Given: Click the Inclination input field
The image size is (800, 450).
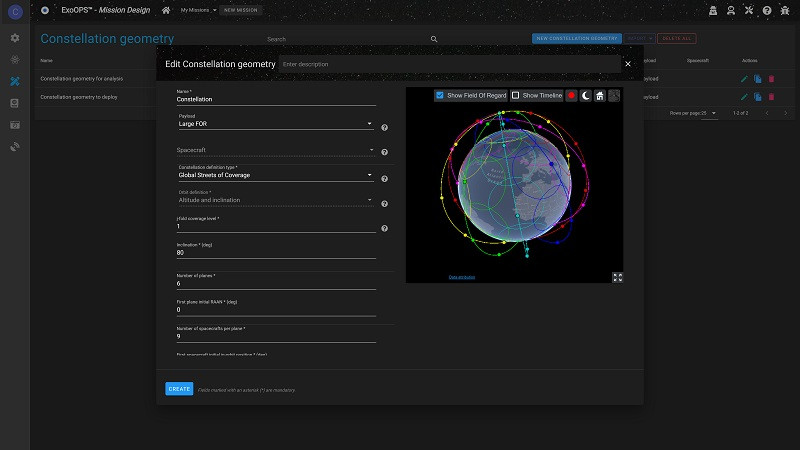Looking at the screenshot, I should pyautogui.click(x=275, y=254).
